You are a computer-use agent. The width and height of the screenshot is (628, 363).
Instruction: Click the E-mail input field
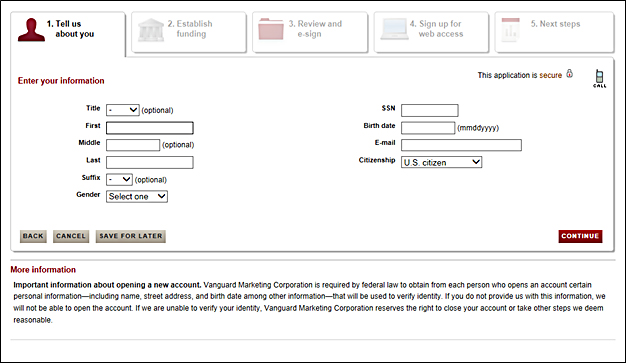(461, 145)
